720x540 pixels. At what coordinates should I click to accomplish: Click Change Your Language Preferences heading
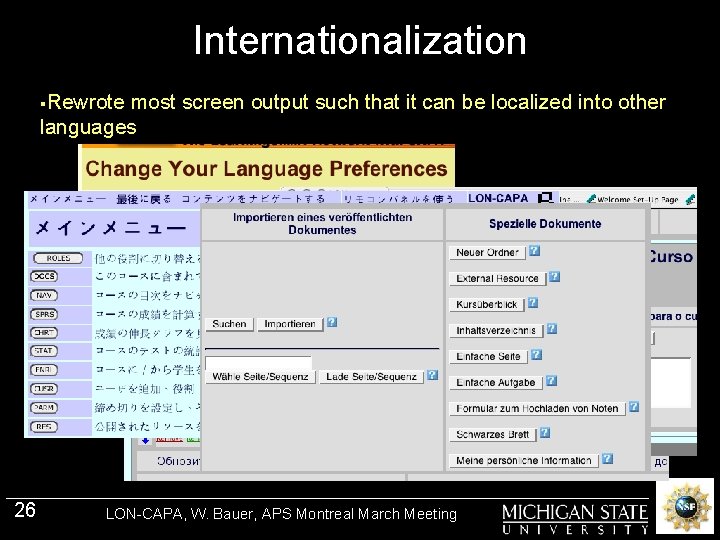tap(266, 169)
